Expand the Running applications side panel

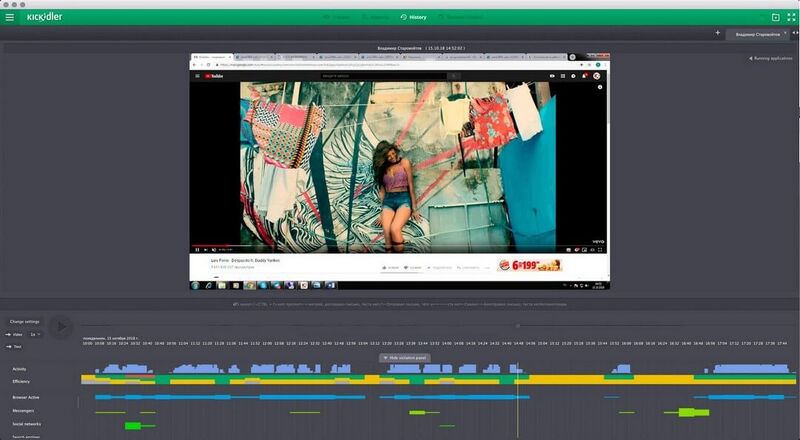pos(770,59)
